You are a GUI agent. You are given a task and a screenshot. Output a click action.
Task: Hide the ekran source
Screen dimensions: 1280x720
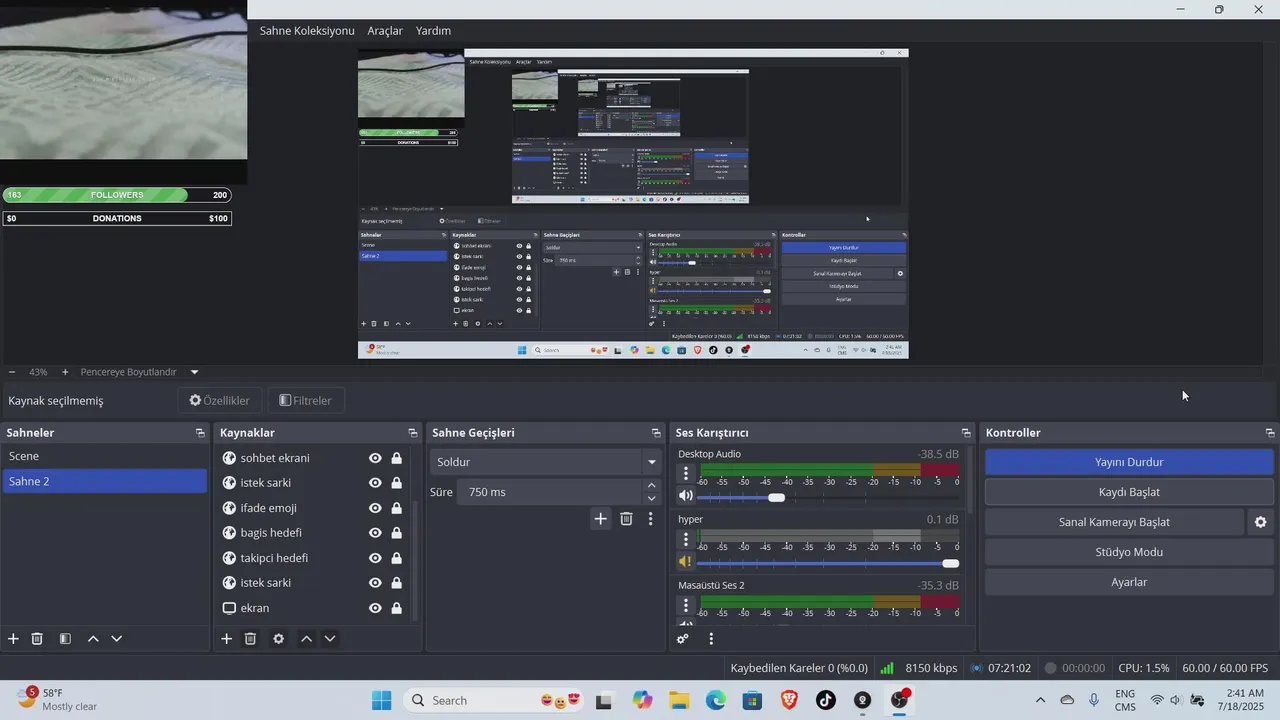coord(375,608)
